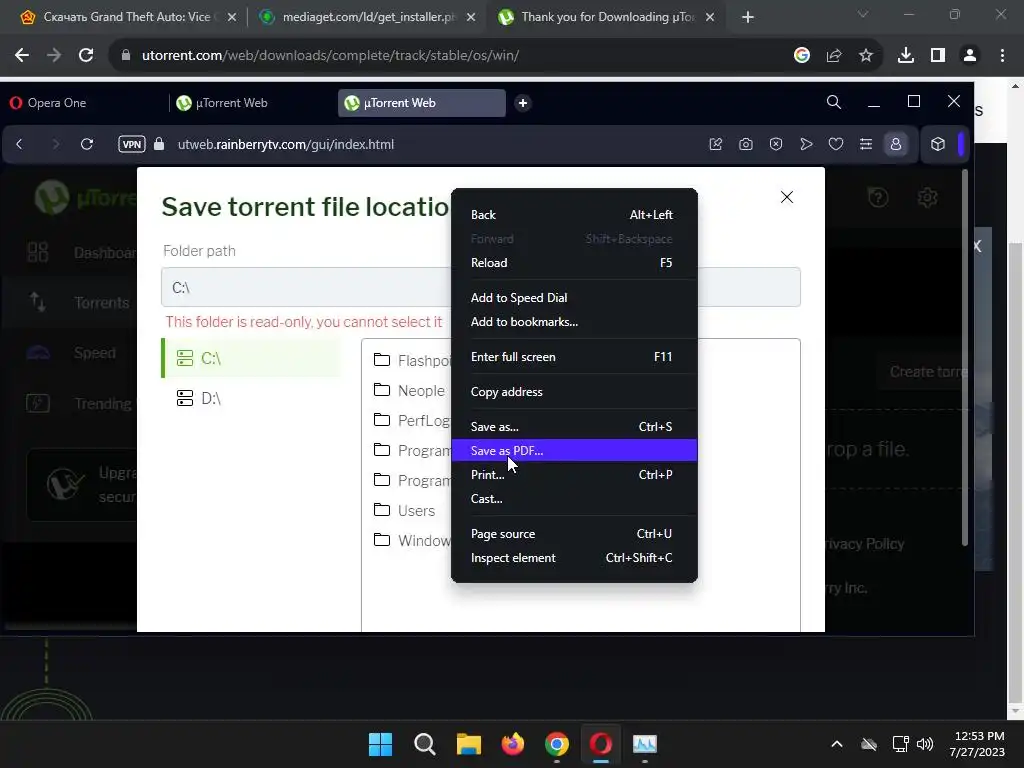1024x768 pixels.
Task: Open the Opera easy setup icon
Action: (866, 144)
